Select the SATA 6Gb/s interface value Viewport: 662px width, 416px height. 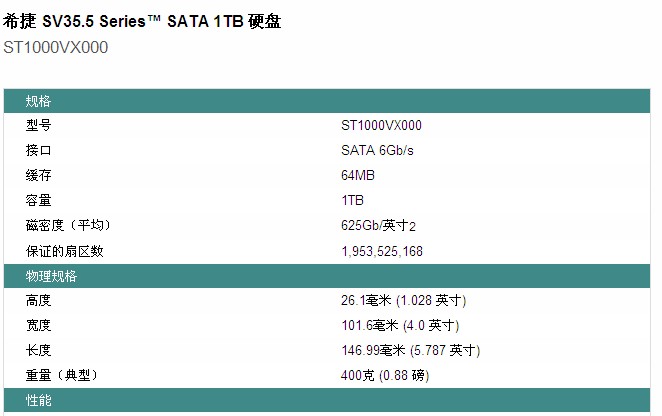click(377, 151)
